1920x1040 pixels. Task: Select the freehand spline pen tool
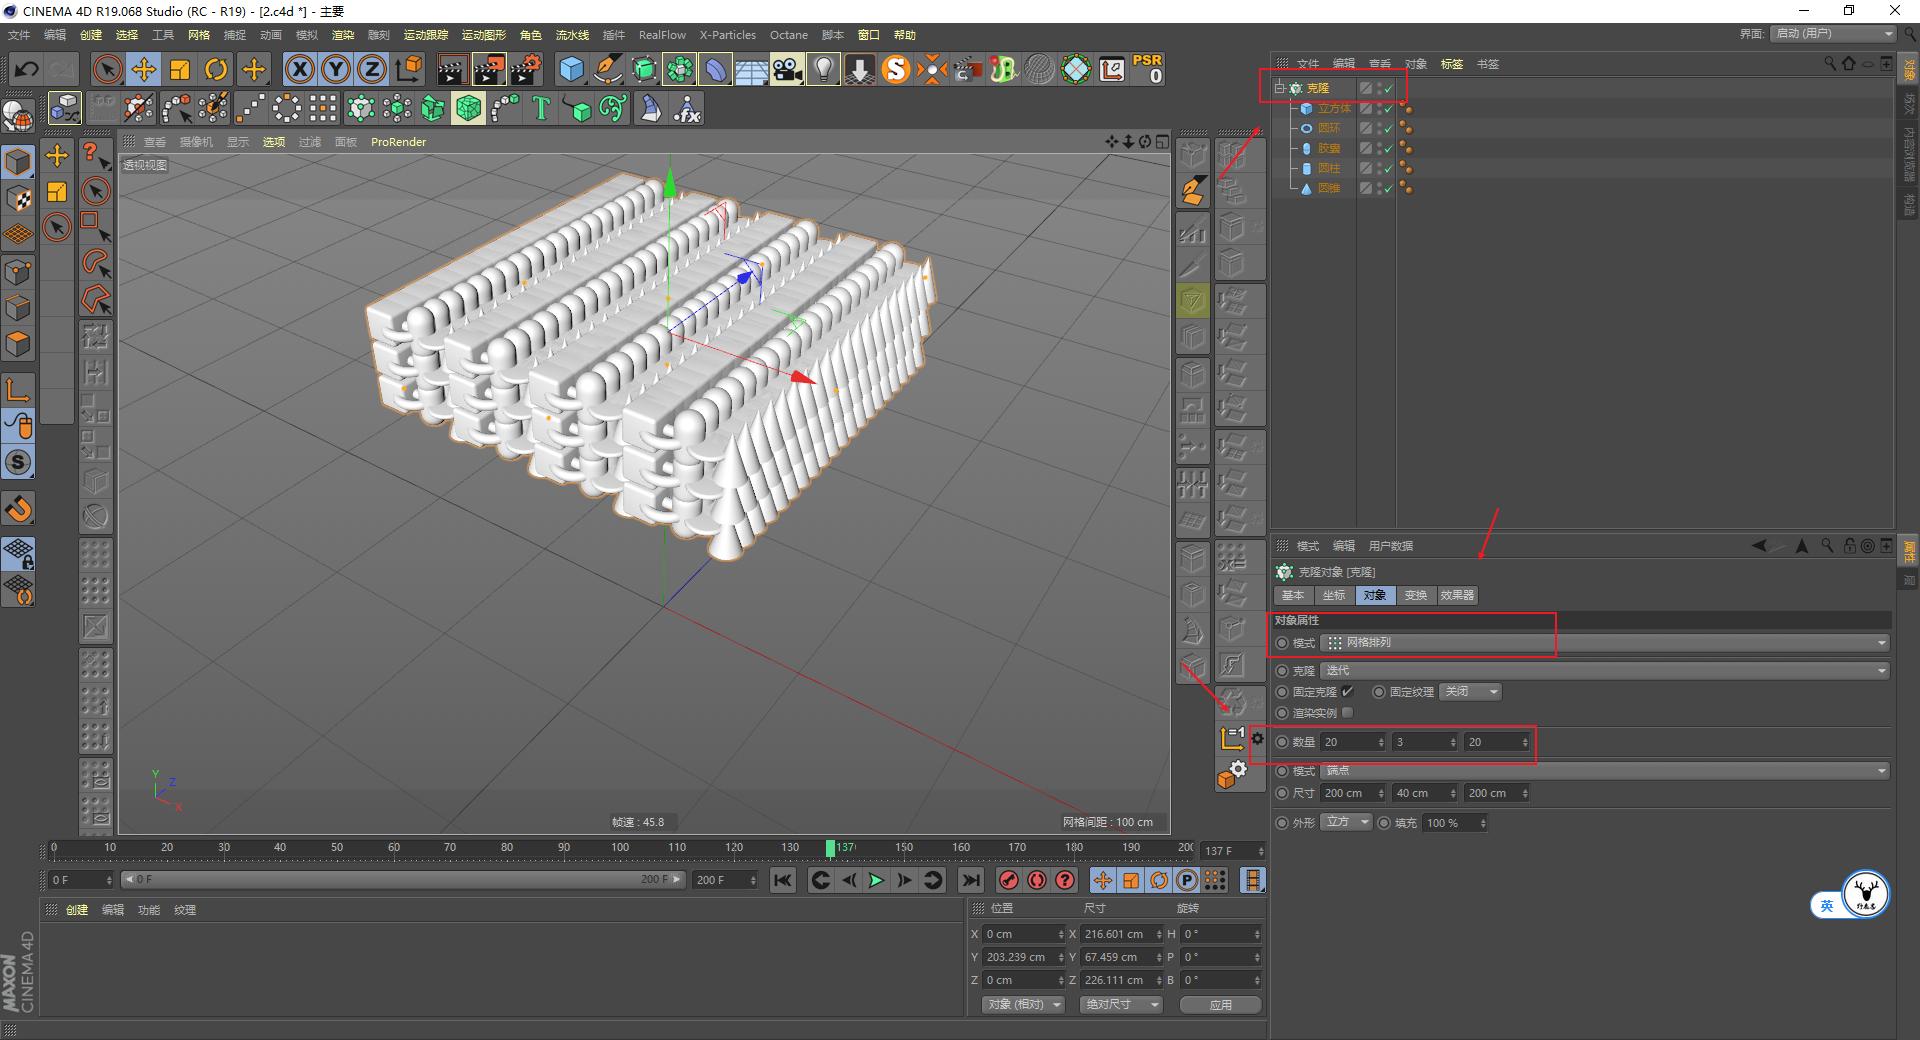coord(608,69)
